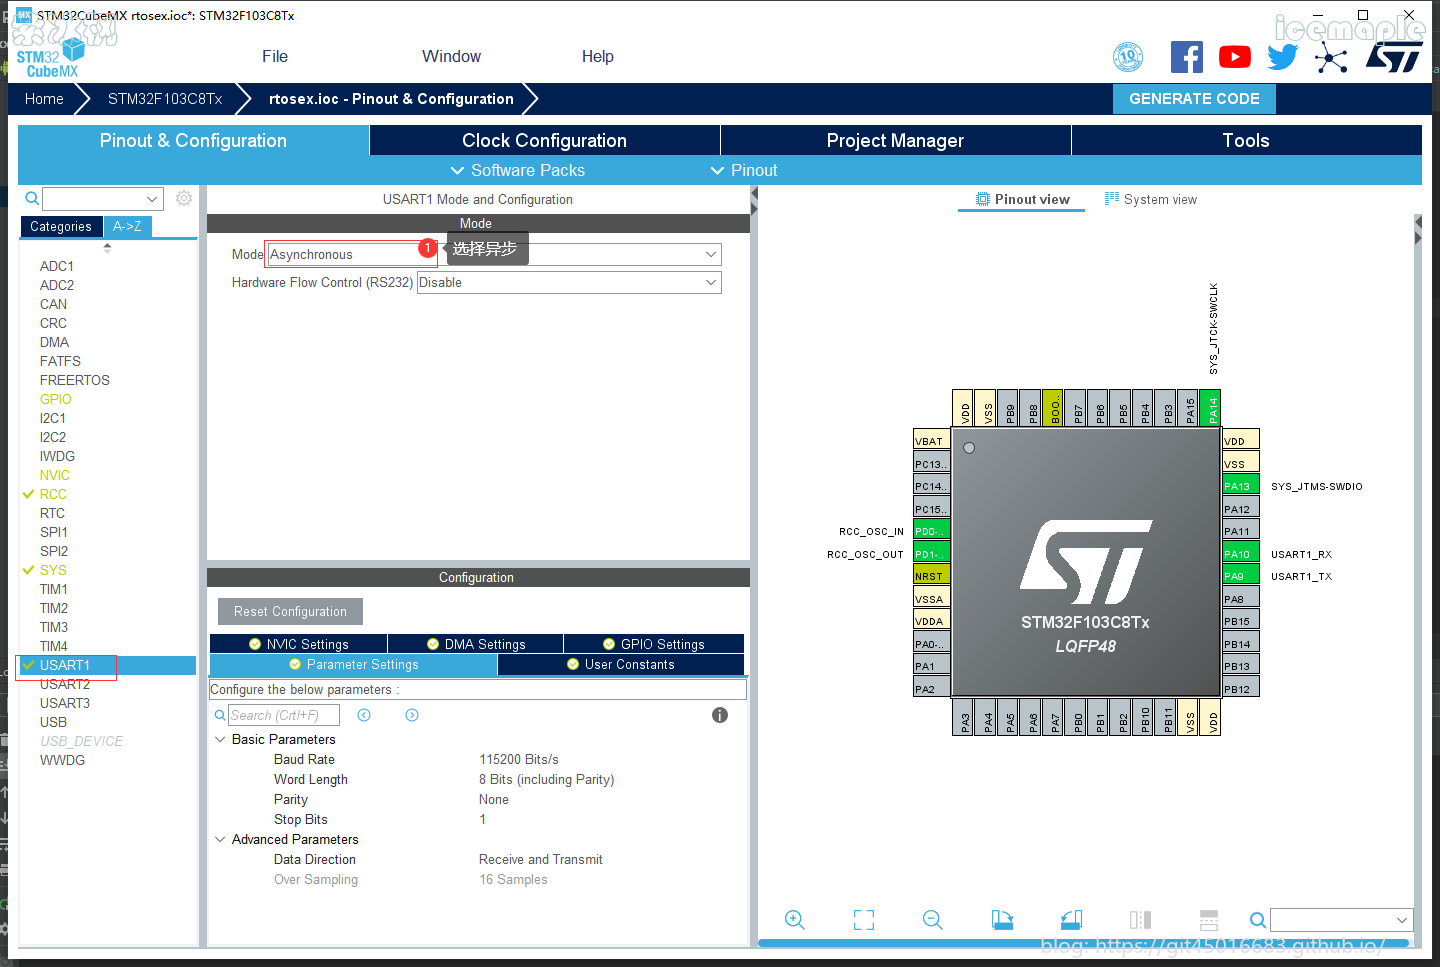Image resolution: width=1440 pixels, height=967 pixels.
Task: Open the ST Facebook page icon
Action: coord(1186,57)
